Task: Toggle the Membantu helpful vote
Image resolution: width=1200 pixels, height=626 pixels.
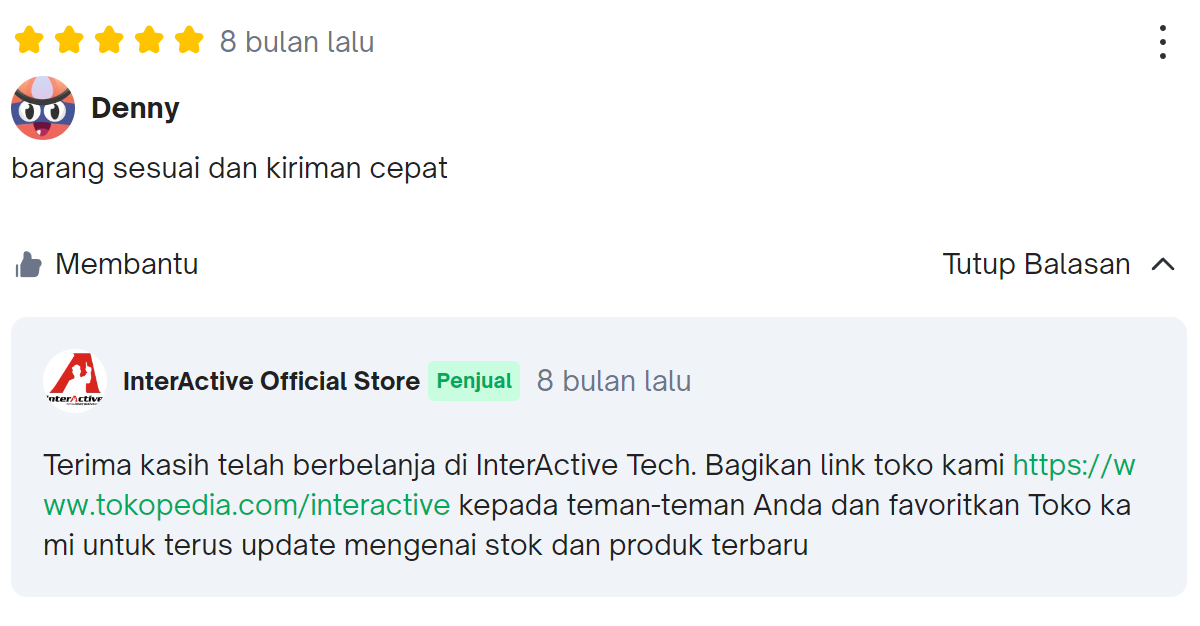Action: (x=128, y=263)
